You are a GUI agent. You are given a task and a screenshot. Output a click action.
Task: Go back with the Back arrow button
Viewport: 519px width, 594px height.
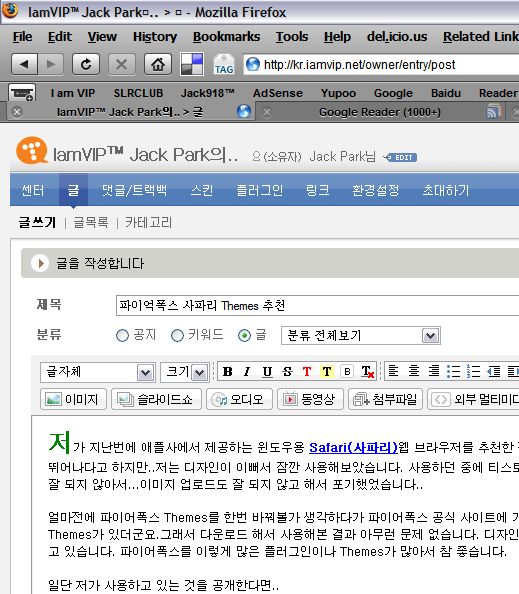pos(25,64)
